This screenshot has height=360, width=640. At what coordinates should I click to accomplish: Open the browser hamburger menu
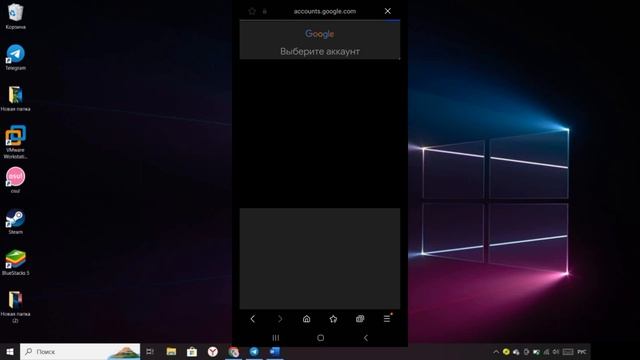click(387, 319)
